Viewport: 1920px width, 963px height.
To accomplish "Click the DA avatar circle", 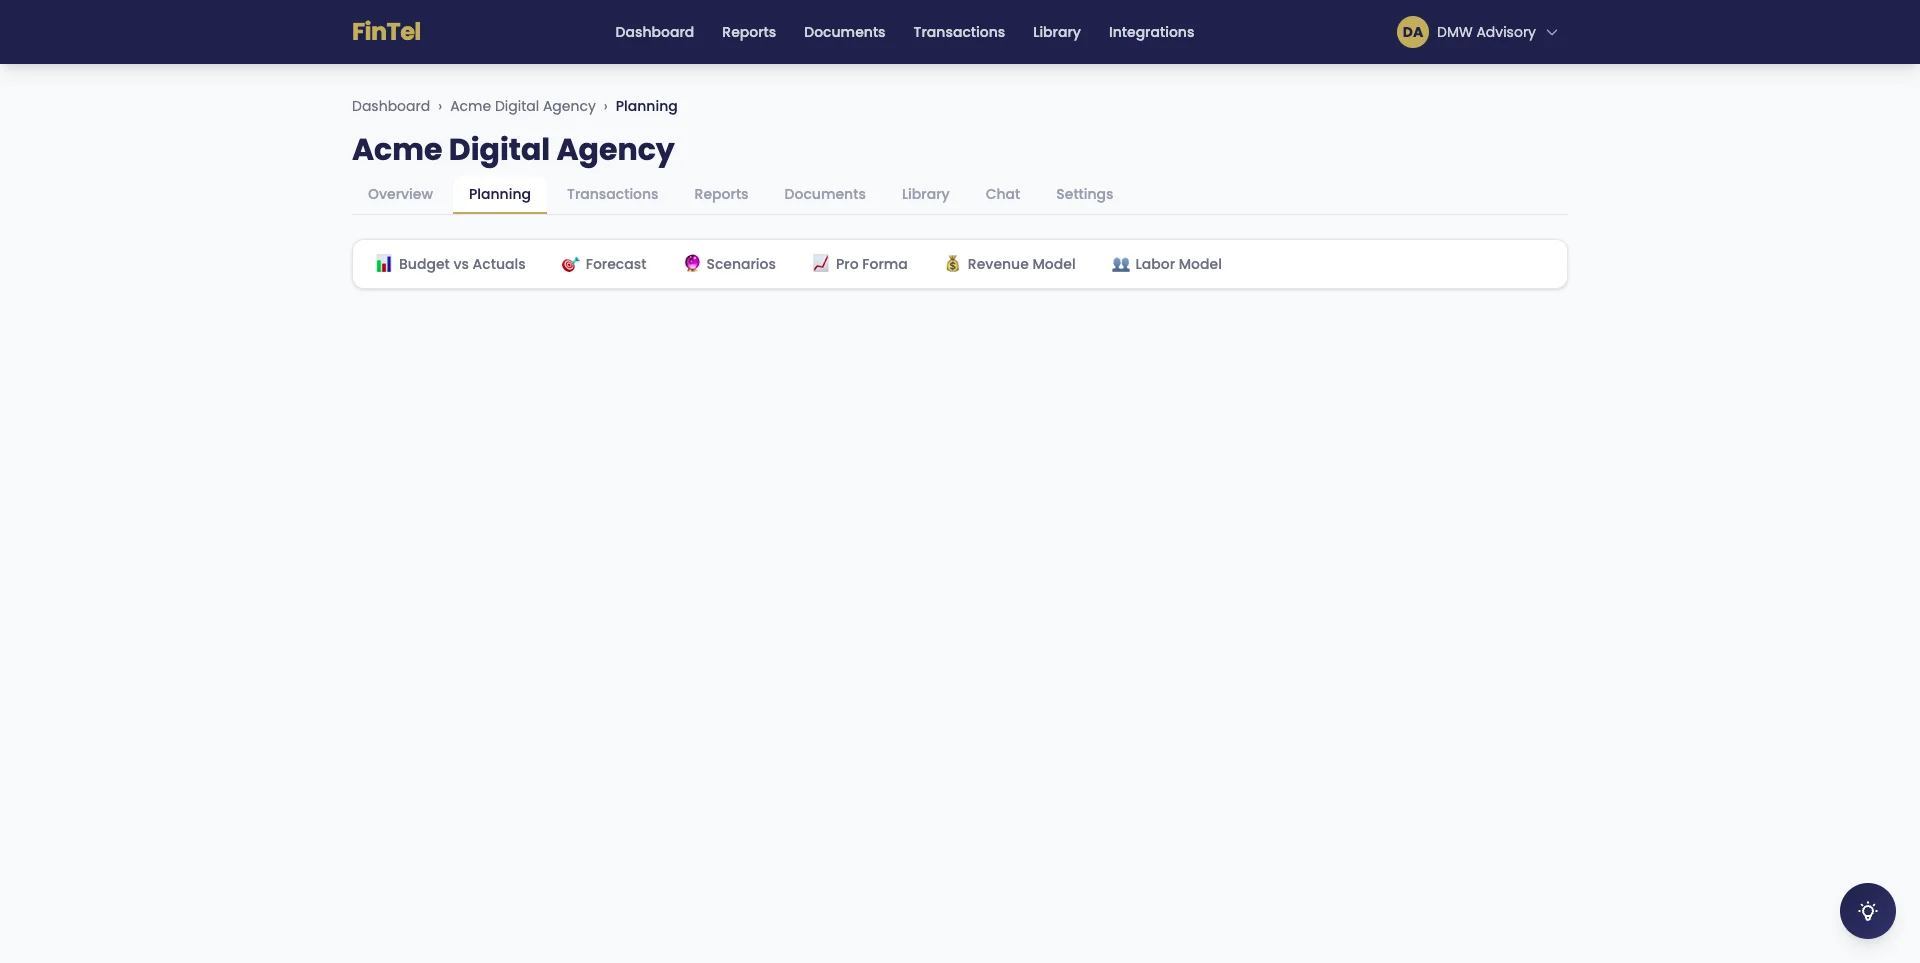I will coord(1412,31).
